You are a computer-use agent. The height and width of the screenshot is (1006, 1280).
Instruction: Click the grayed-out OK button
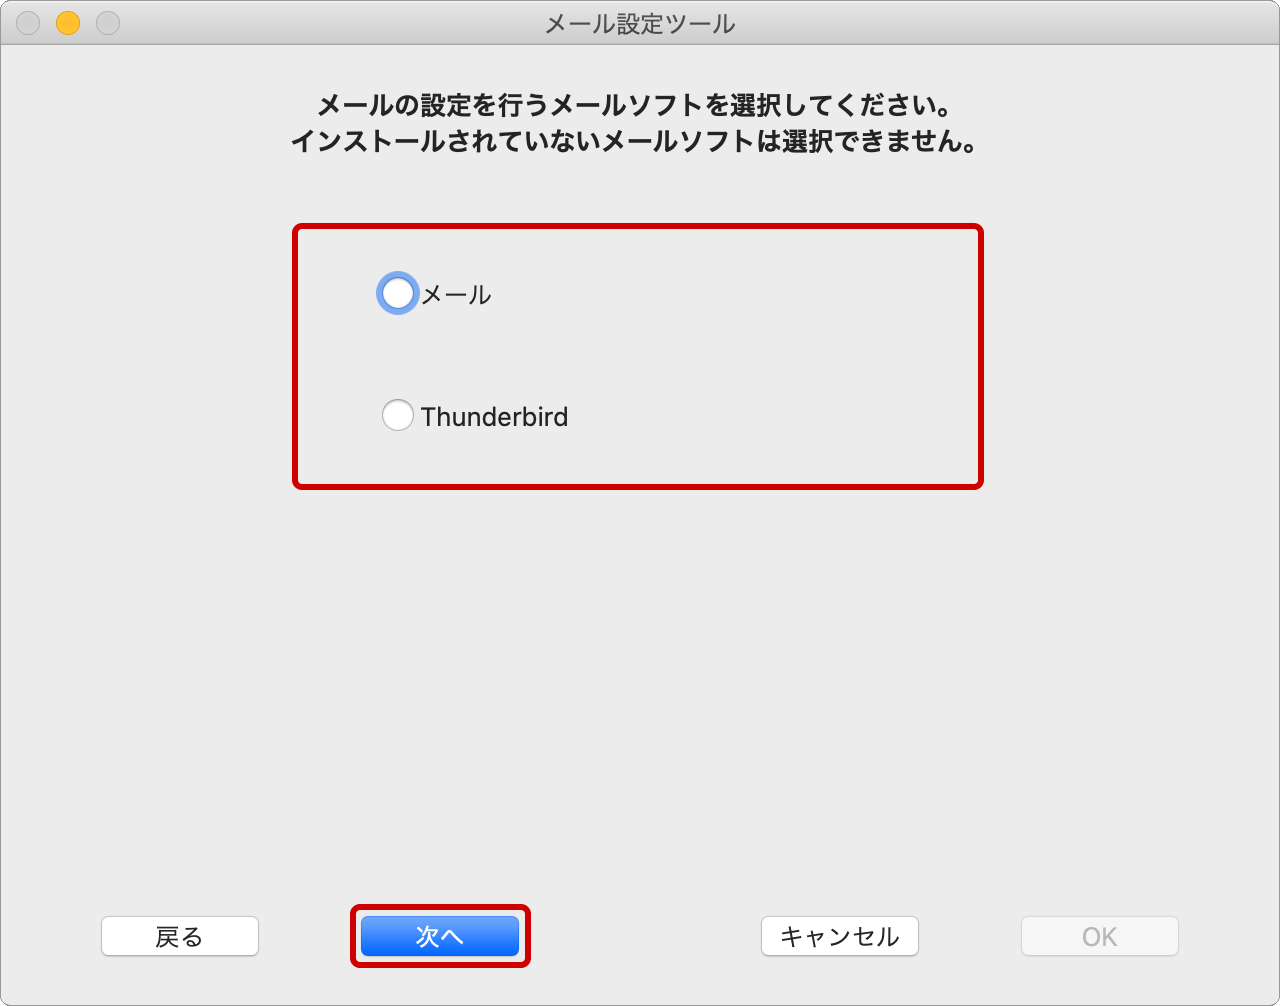coord(1100,936)
